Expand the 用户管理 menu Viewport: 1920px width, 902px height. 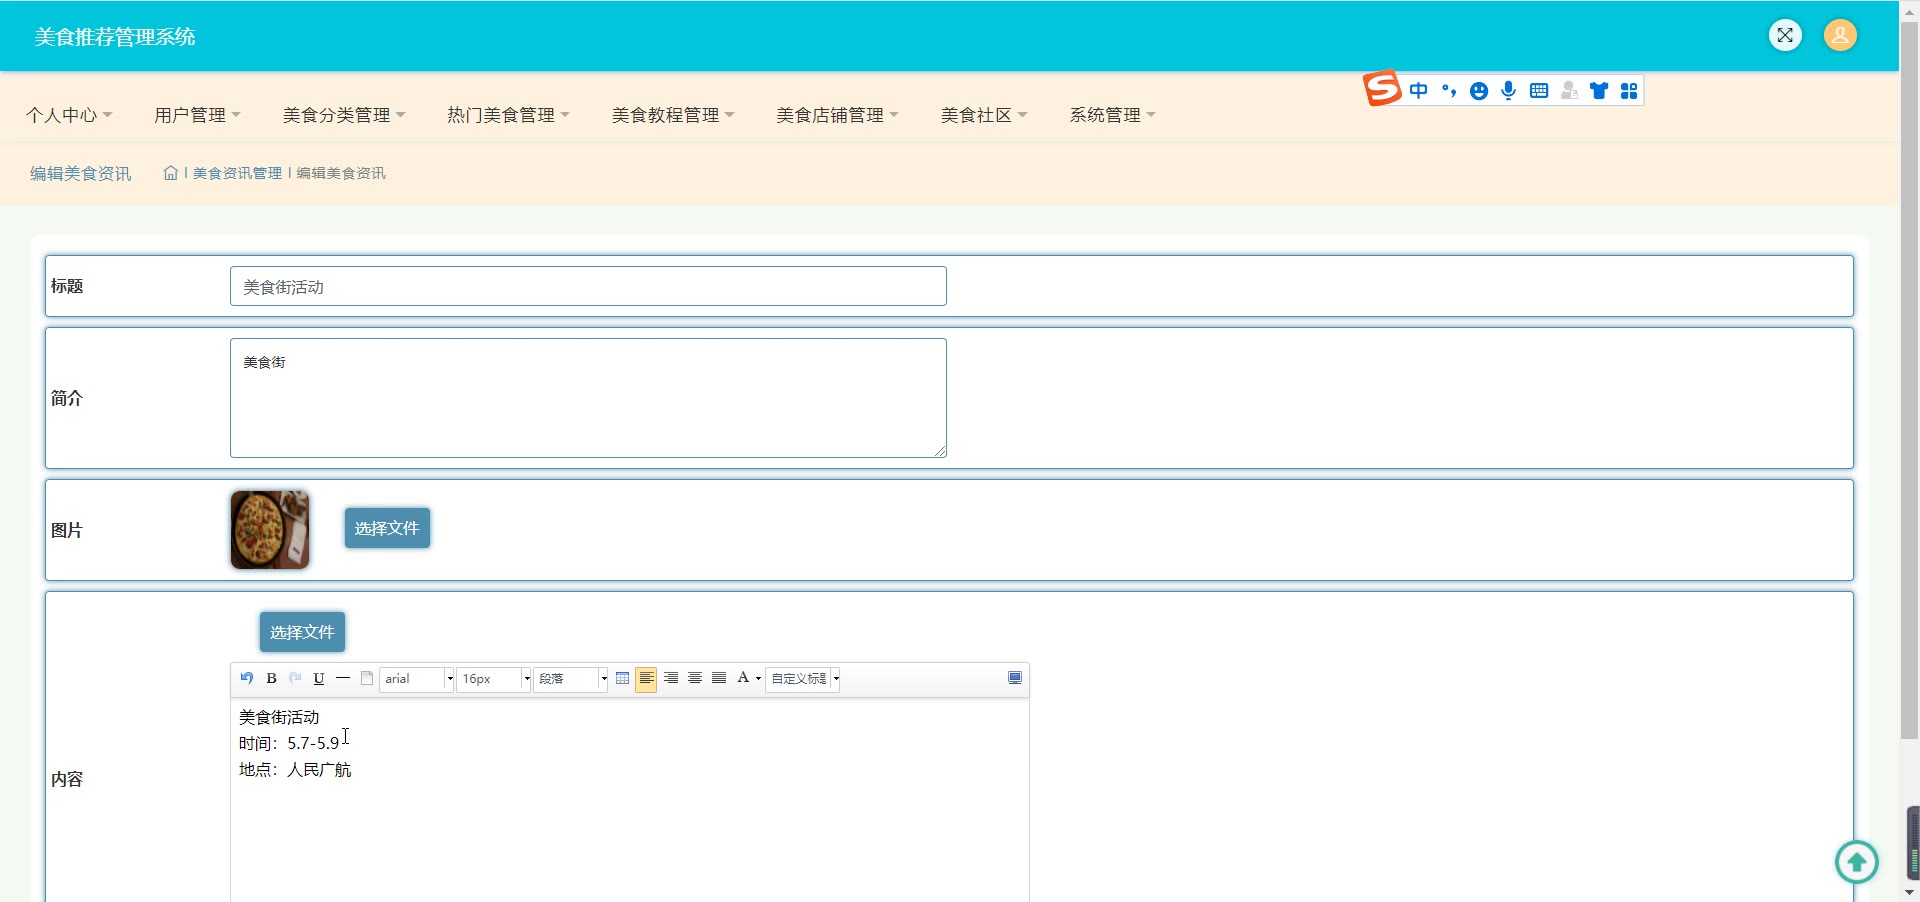click(x=197, y=115)
